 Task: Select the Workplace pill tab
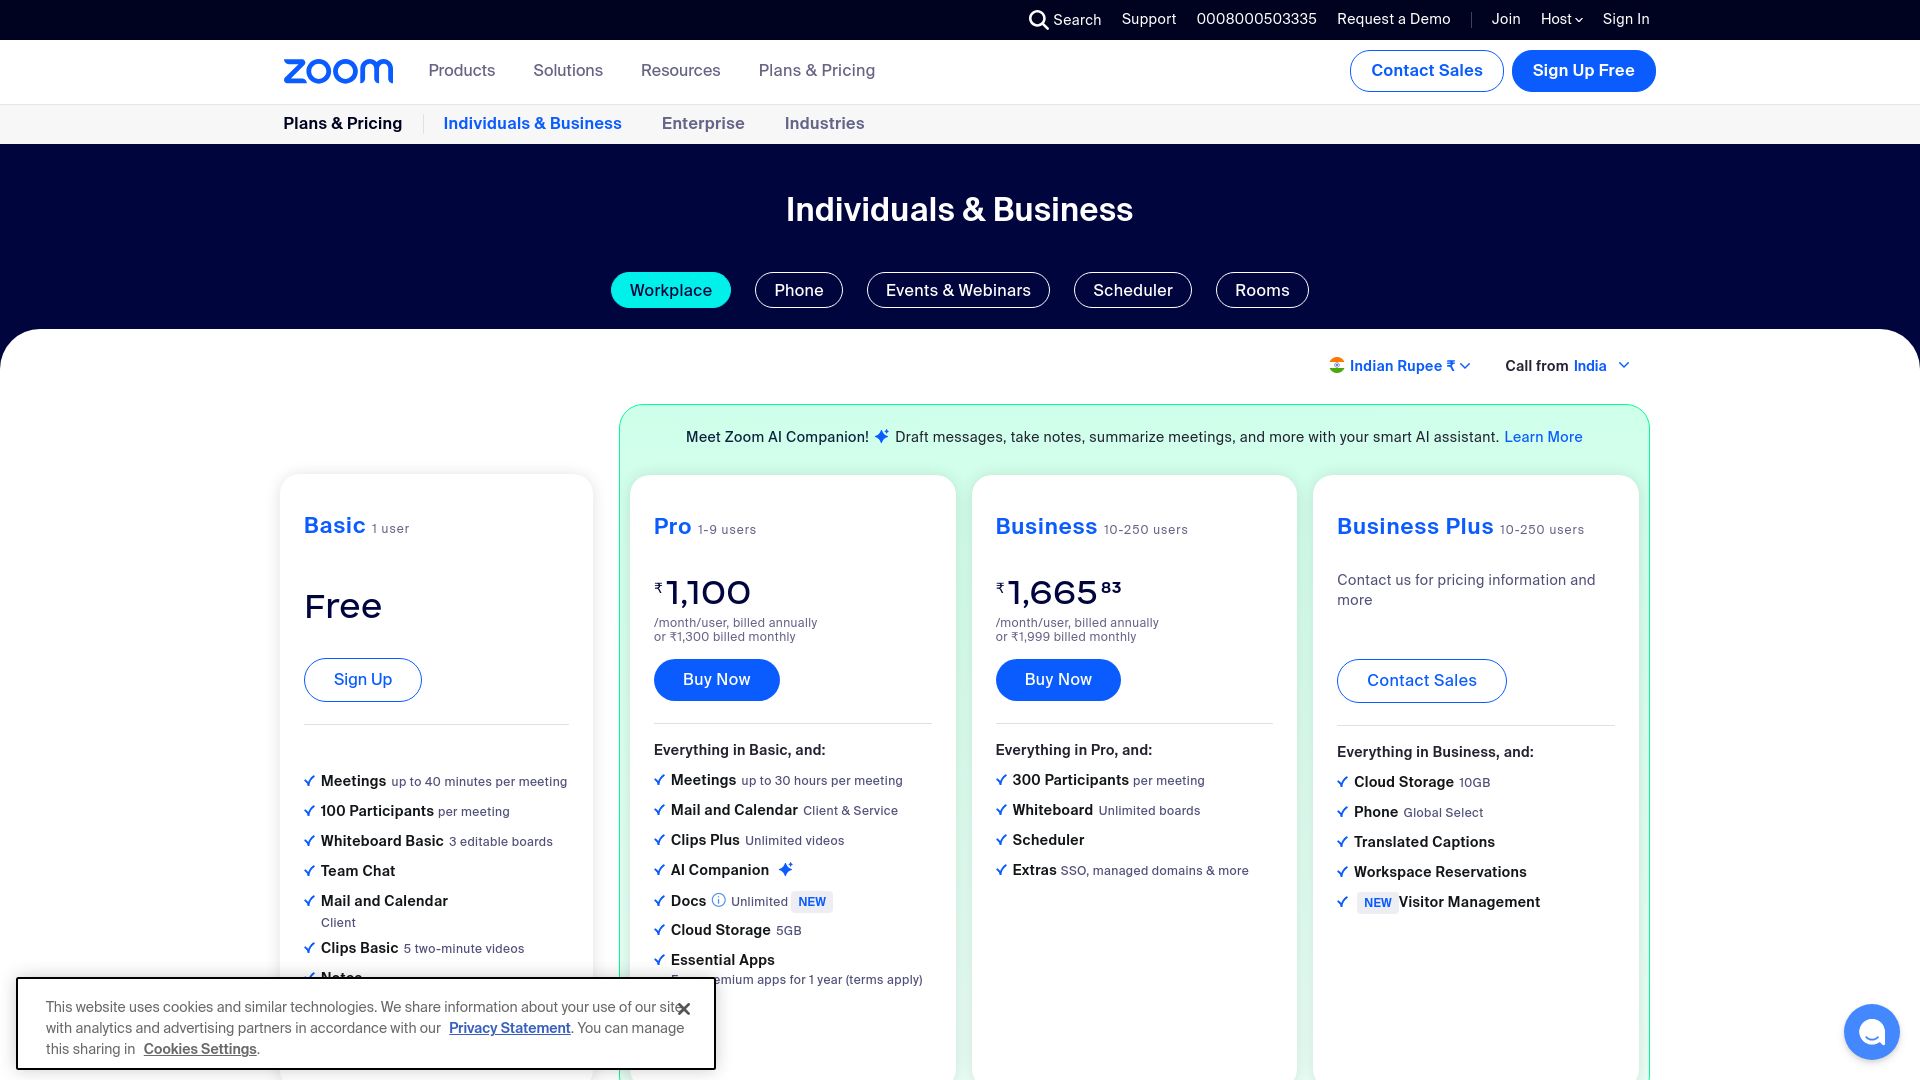tap(671, 290)
